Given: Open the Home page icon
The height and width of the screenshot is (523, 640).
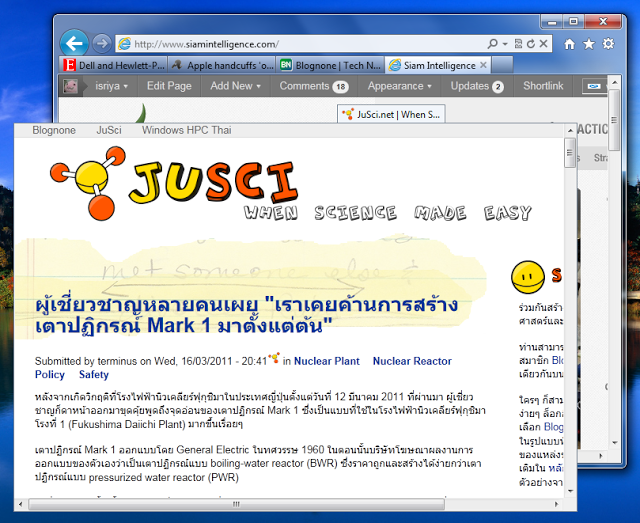Looking at the screenshot, I should click(x=569, y=44).
